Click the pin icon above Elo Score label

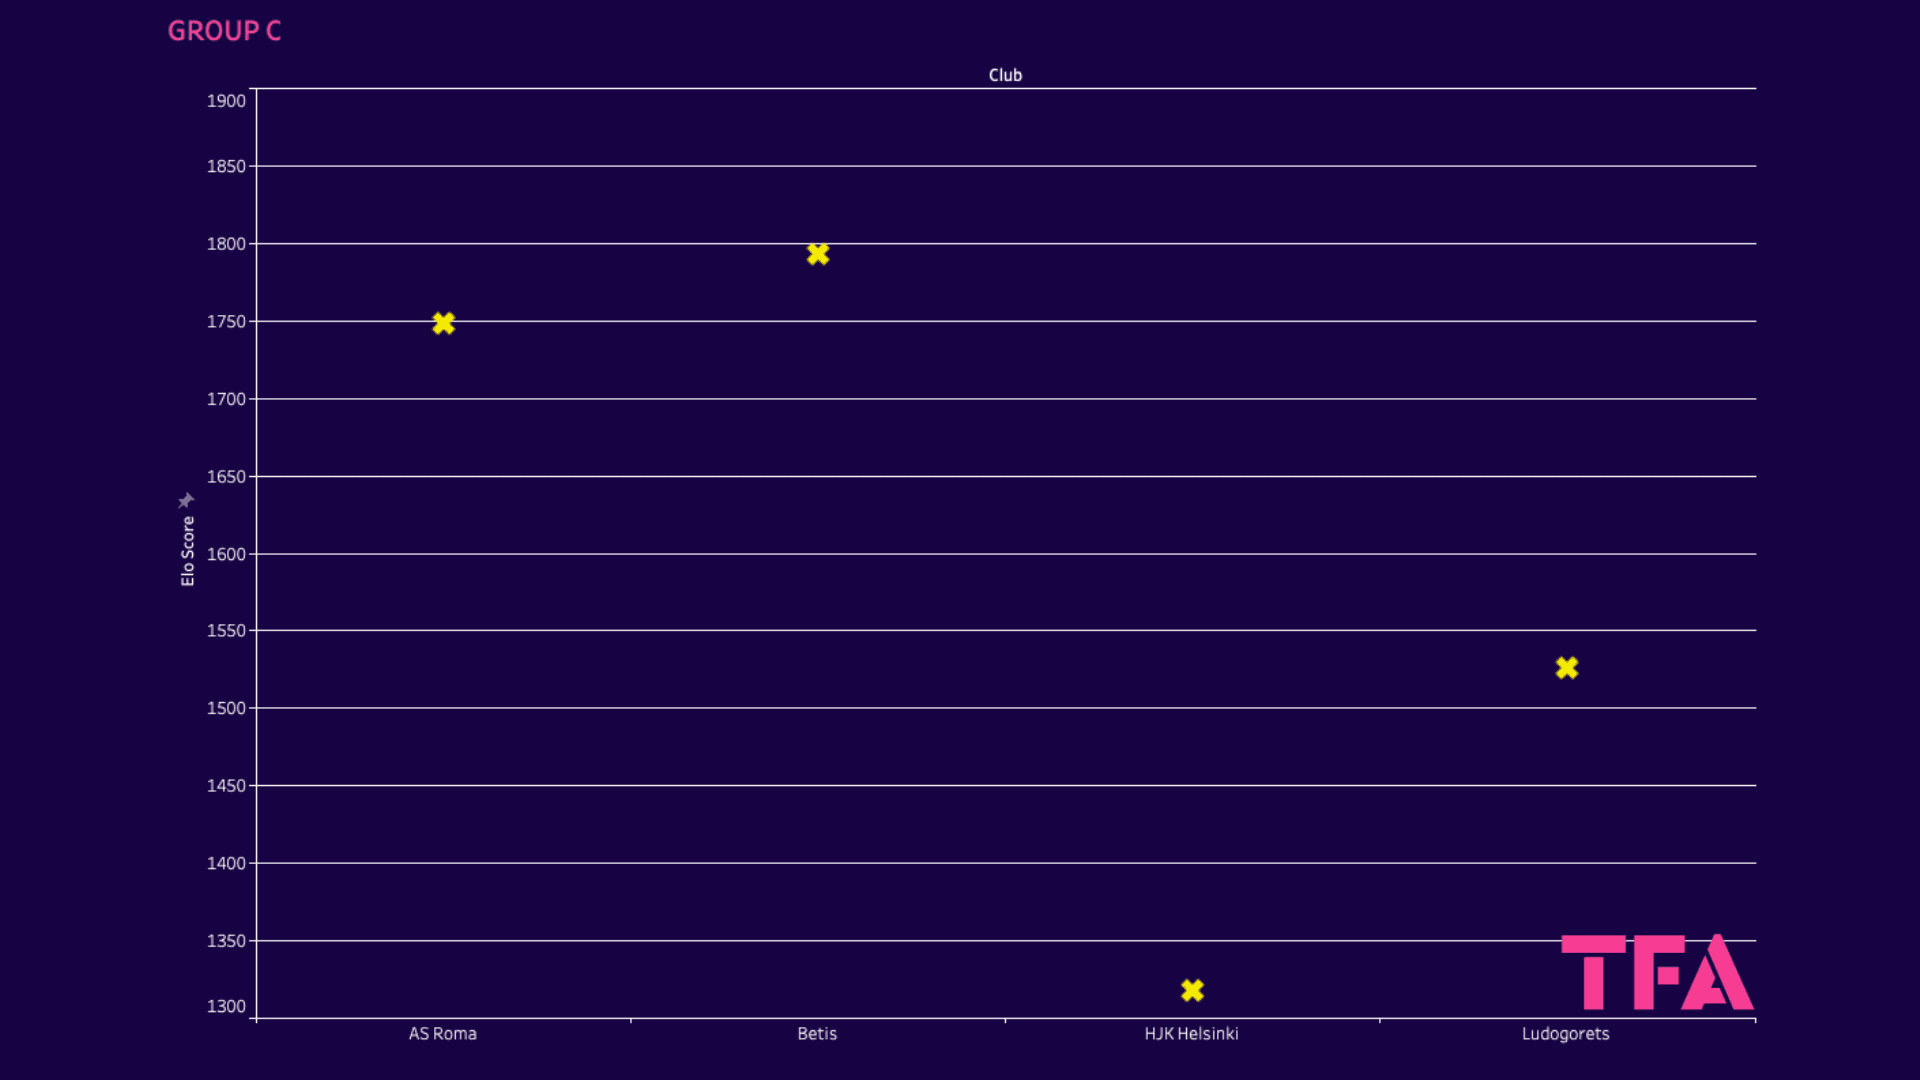(186, 500)
